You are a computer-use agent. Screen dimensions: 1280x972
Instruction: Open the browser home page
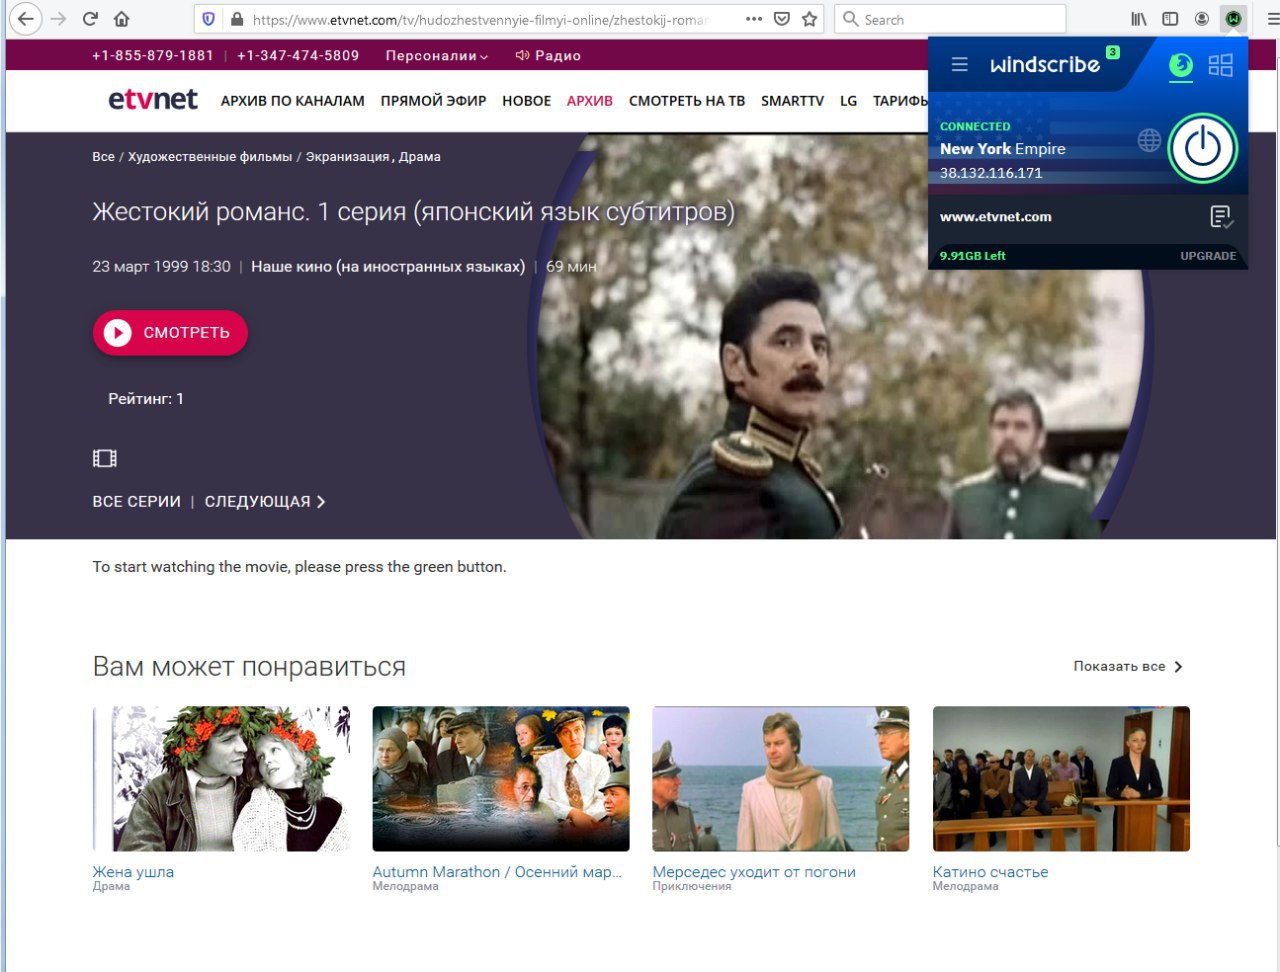click(122, 19)
